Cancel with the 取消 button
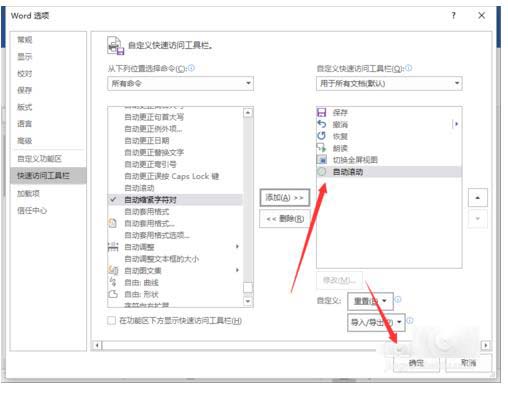The width and height of the screenshot is (508, 395). click(x=468, y=363)
